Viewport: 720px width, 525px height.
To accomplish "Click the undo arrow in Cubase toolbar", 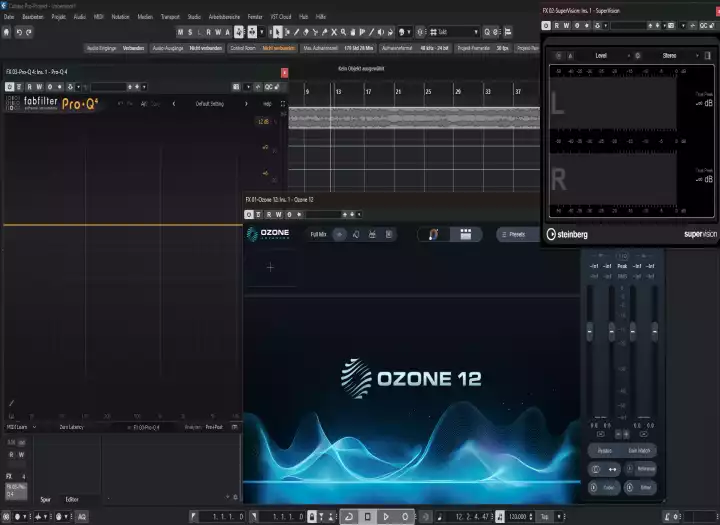I will point(19,32).
